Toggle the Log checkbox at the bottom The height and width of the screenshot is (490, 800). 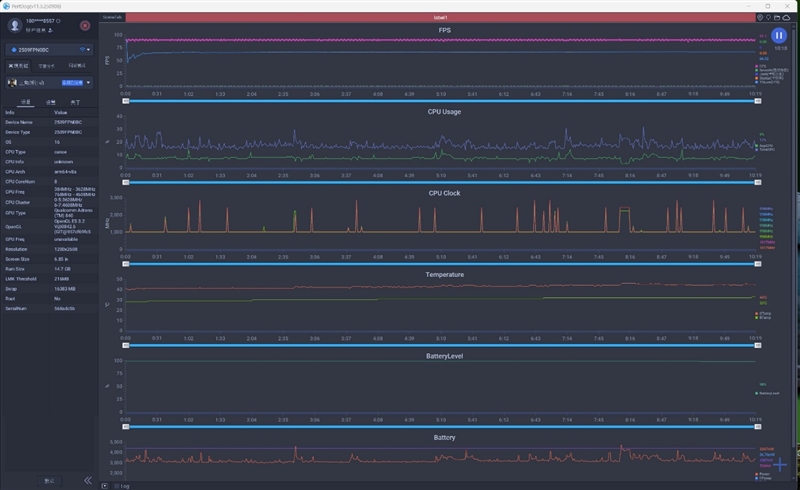pos(118,485)
